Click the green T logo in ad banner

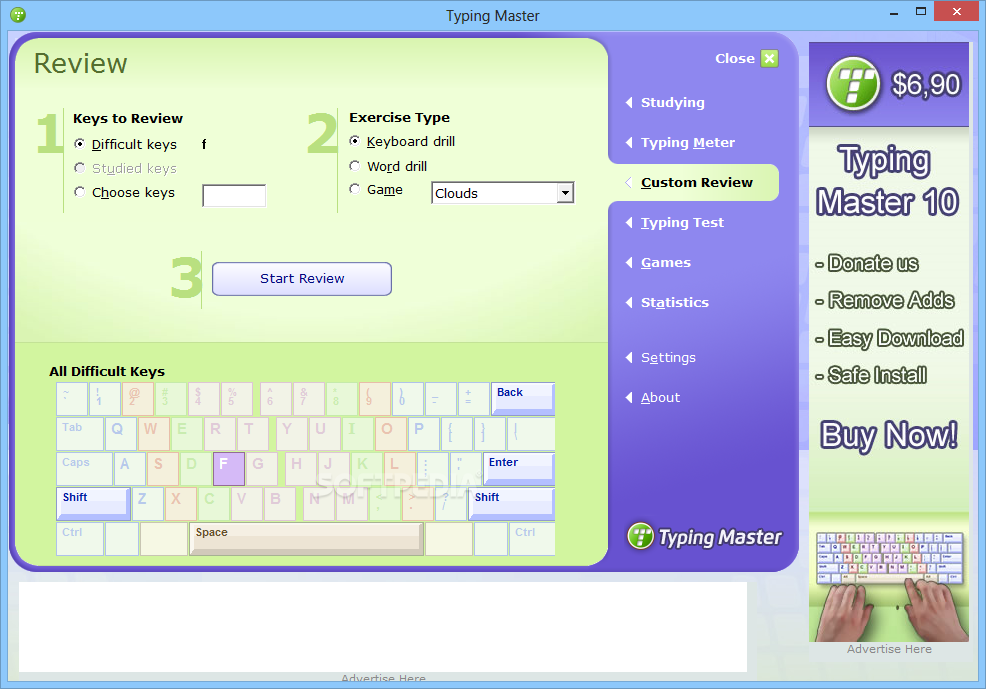(853, 84)
